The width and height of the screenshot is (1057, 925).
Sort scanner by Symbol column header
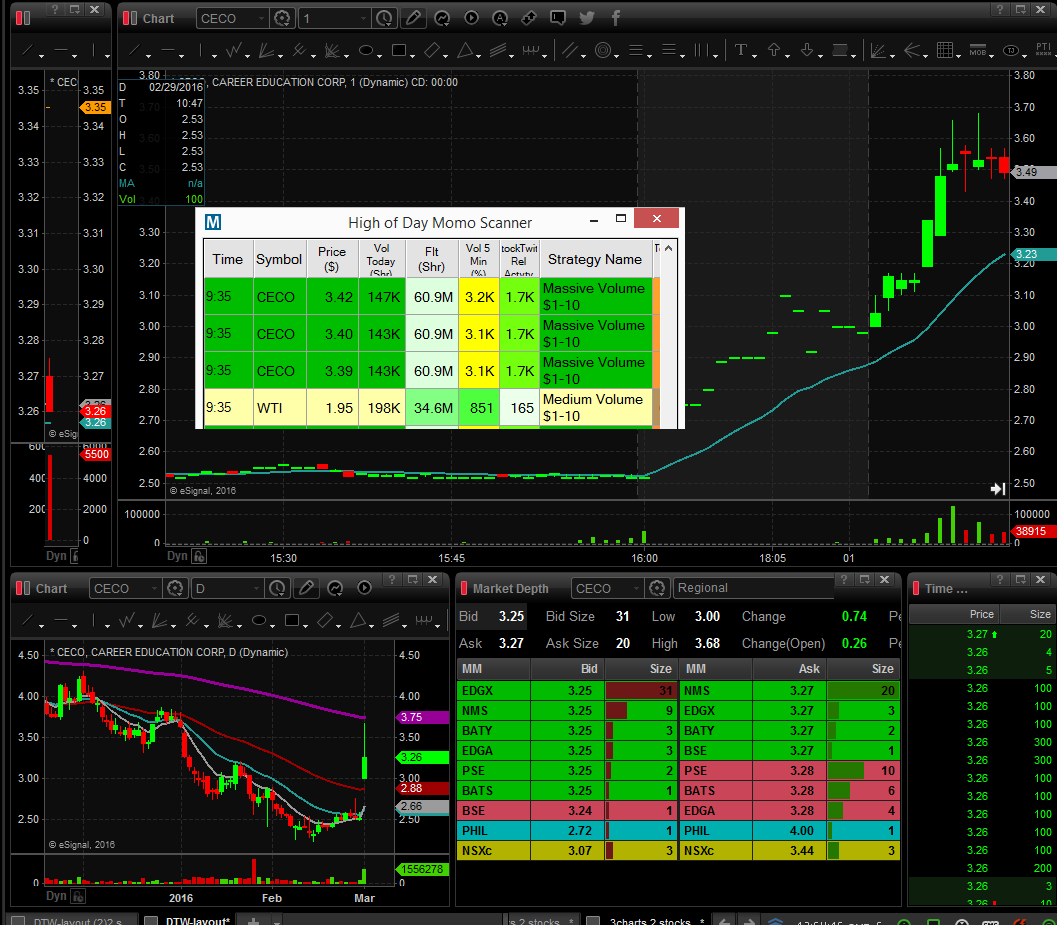279,259
